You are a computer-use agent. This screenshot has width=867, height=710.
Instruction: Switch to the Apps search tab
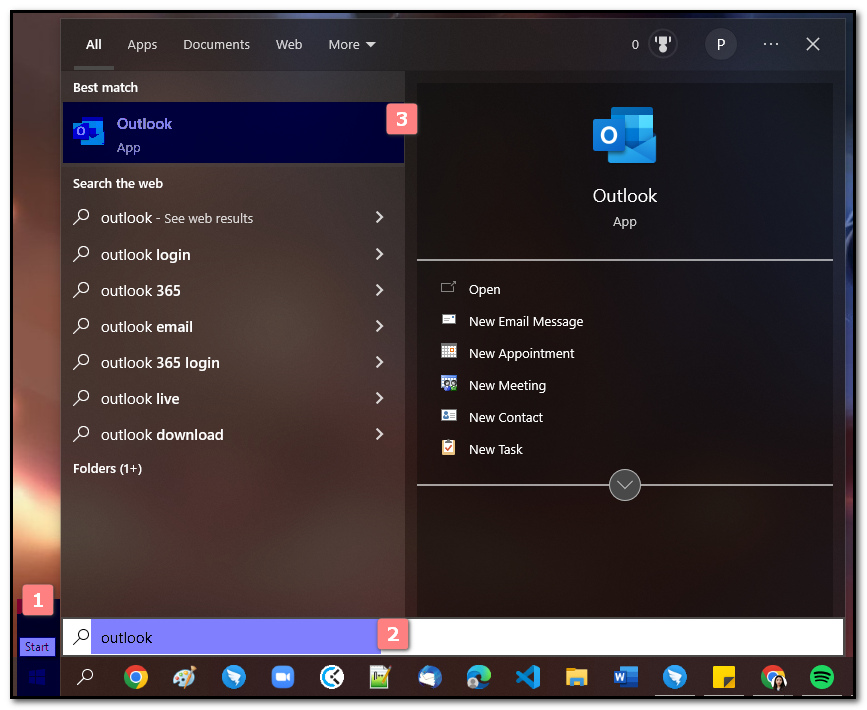pos(142,44)
